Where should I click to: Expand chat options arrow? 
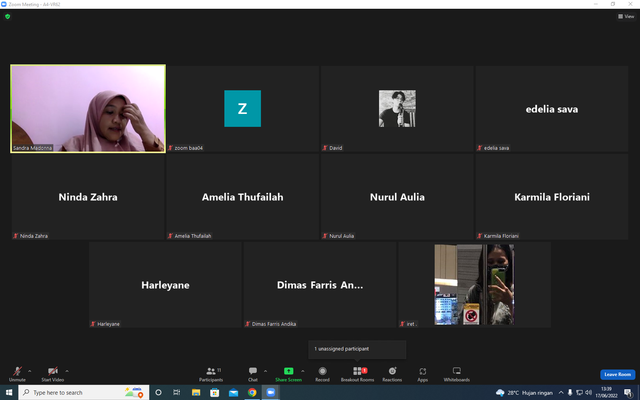[x=265, y=371]
